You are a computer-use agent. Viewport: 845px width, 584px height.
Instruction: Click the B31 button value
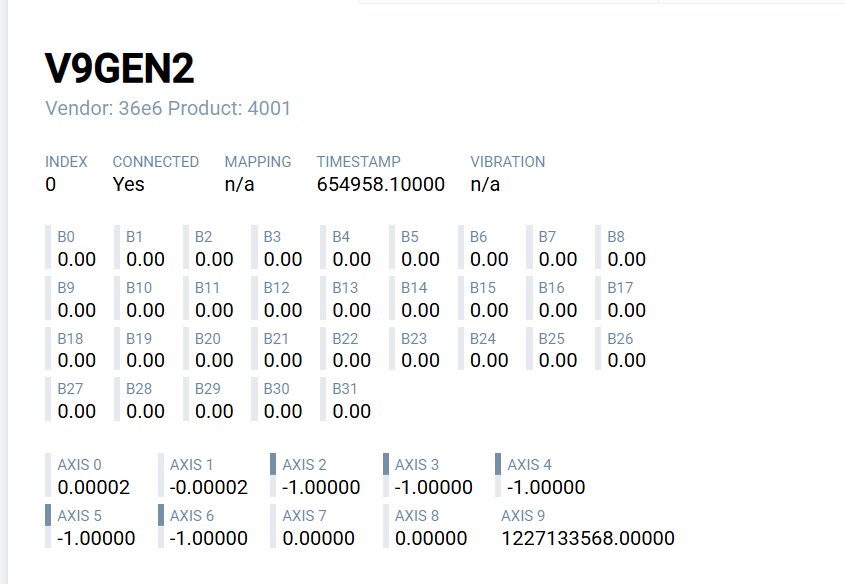tap(351, 411)
